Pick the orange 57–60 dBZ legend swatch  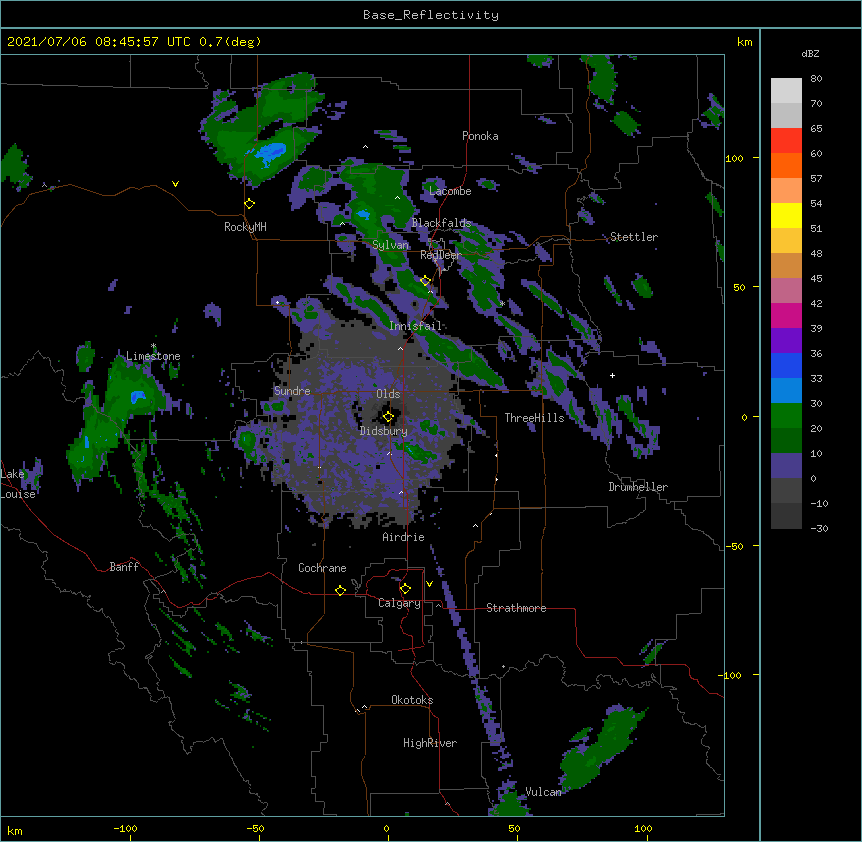(786, 165)
